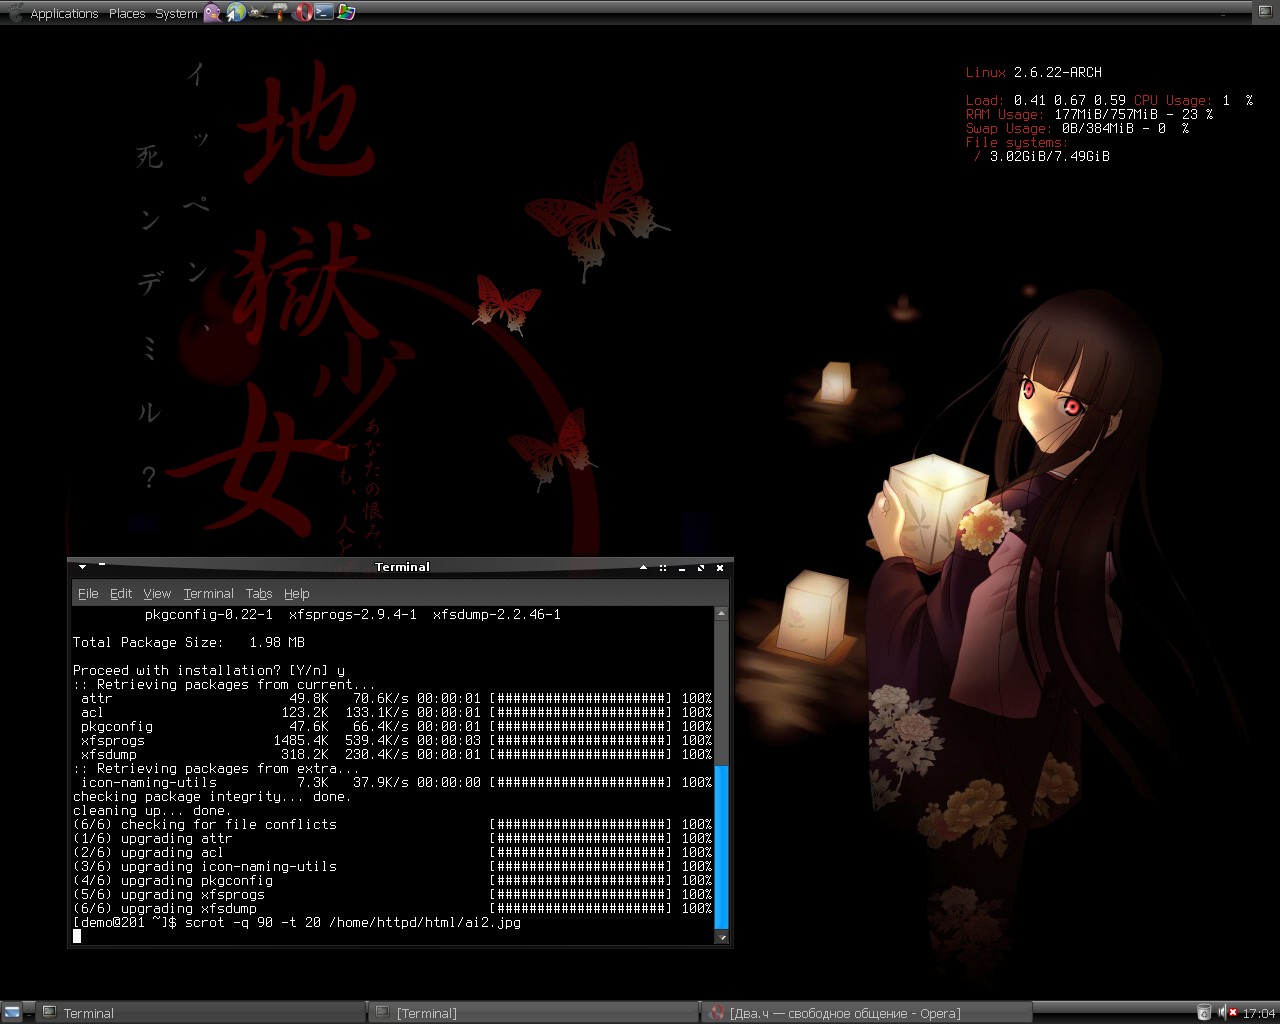Click the scrot command line in Terminal
The width and height of the screenshot is (1280, 1024).
pos(297,922)
